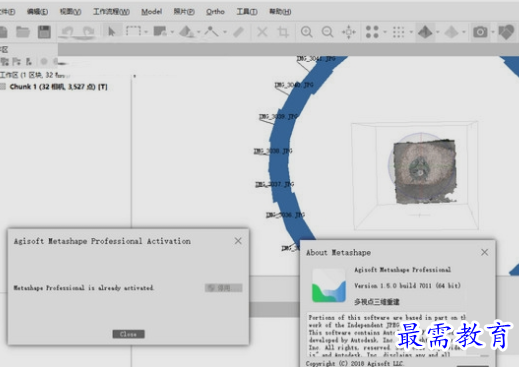Zoom in with the magnifier plus icon
The height and width of the screenshot is (367, 519).
click(x=306, y=32)
